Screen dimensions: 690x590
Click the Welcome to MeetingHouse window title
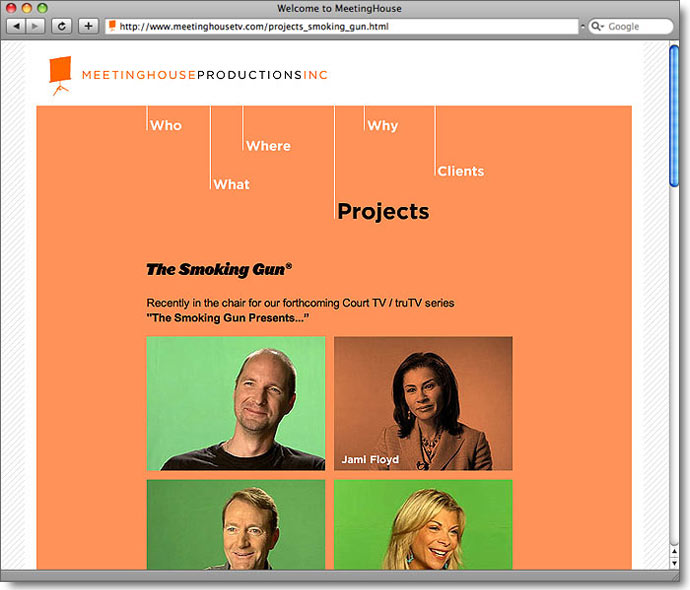pyautogui.click(x=339, y=8)
